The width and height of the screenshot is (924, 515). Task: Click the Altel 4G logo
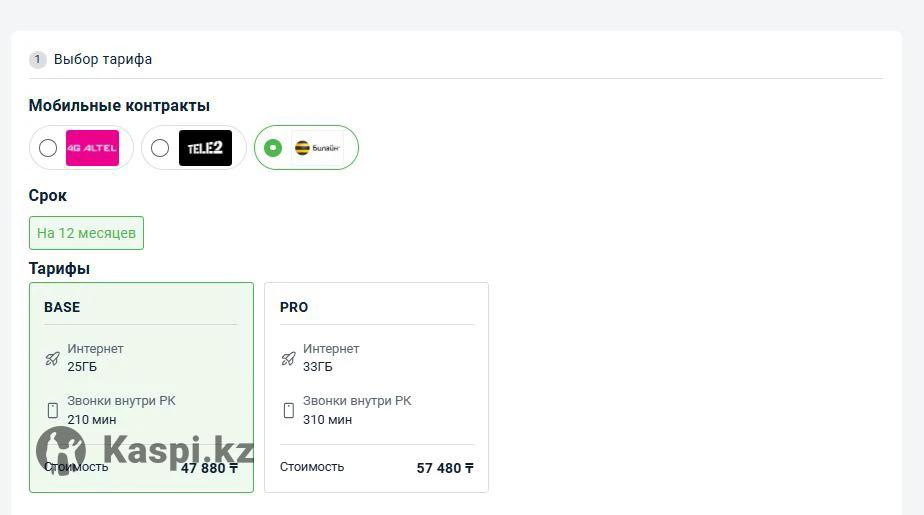[92, 148]
